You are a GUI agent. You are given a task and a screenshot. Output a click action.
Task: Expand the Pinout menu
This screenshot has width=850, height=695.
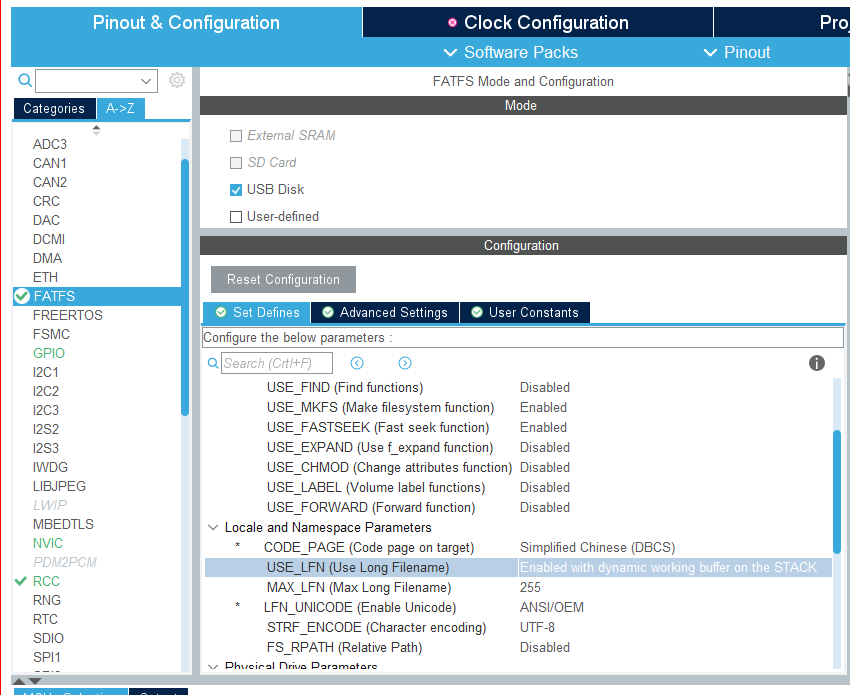[x=737, y=52]
